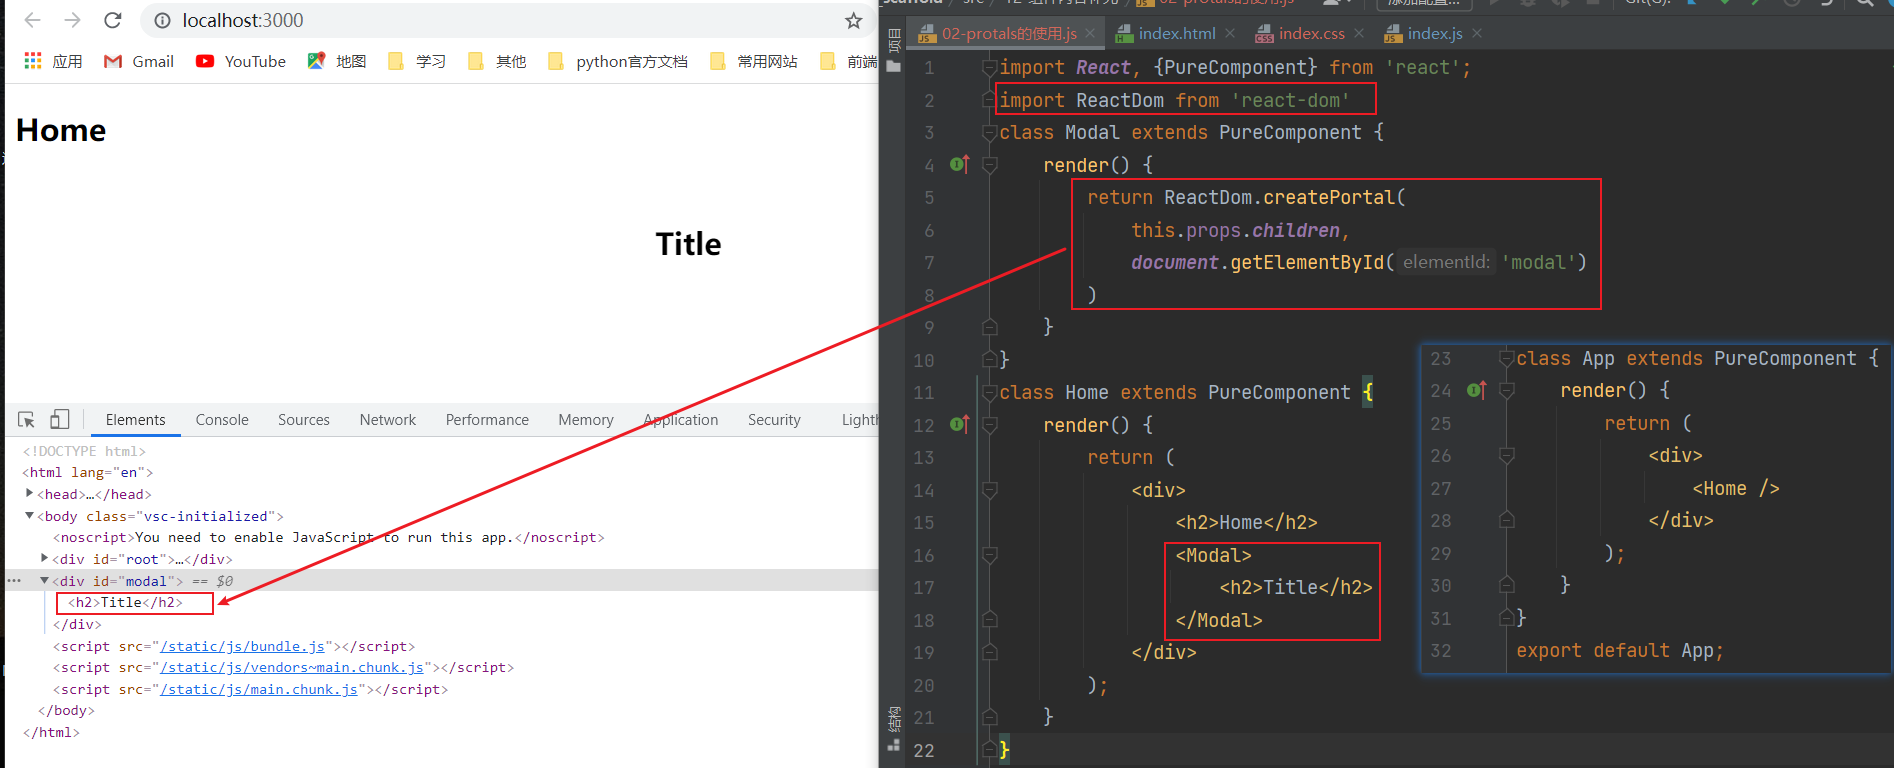Activate DevTools element inspector icon

(x=27, y=420)
